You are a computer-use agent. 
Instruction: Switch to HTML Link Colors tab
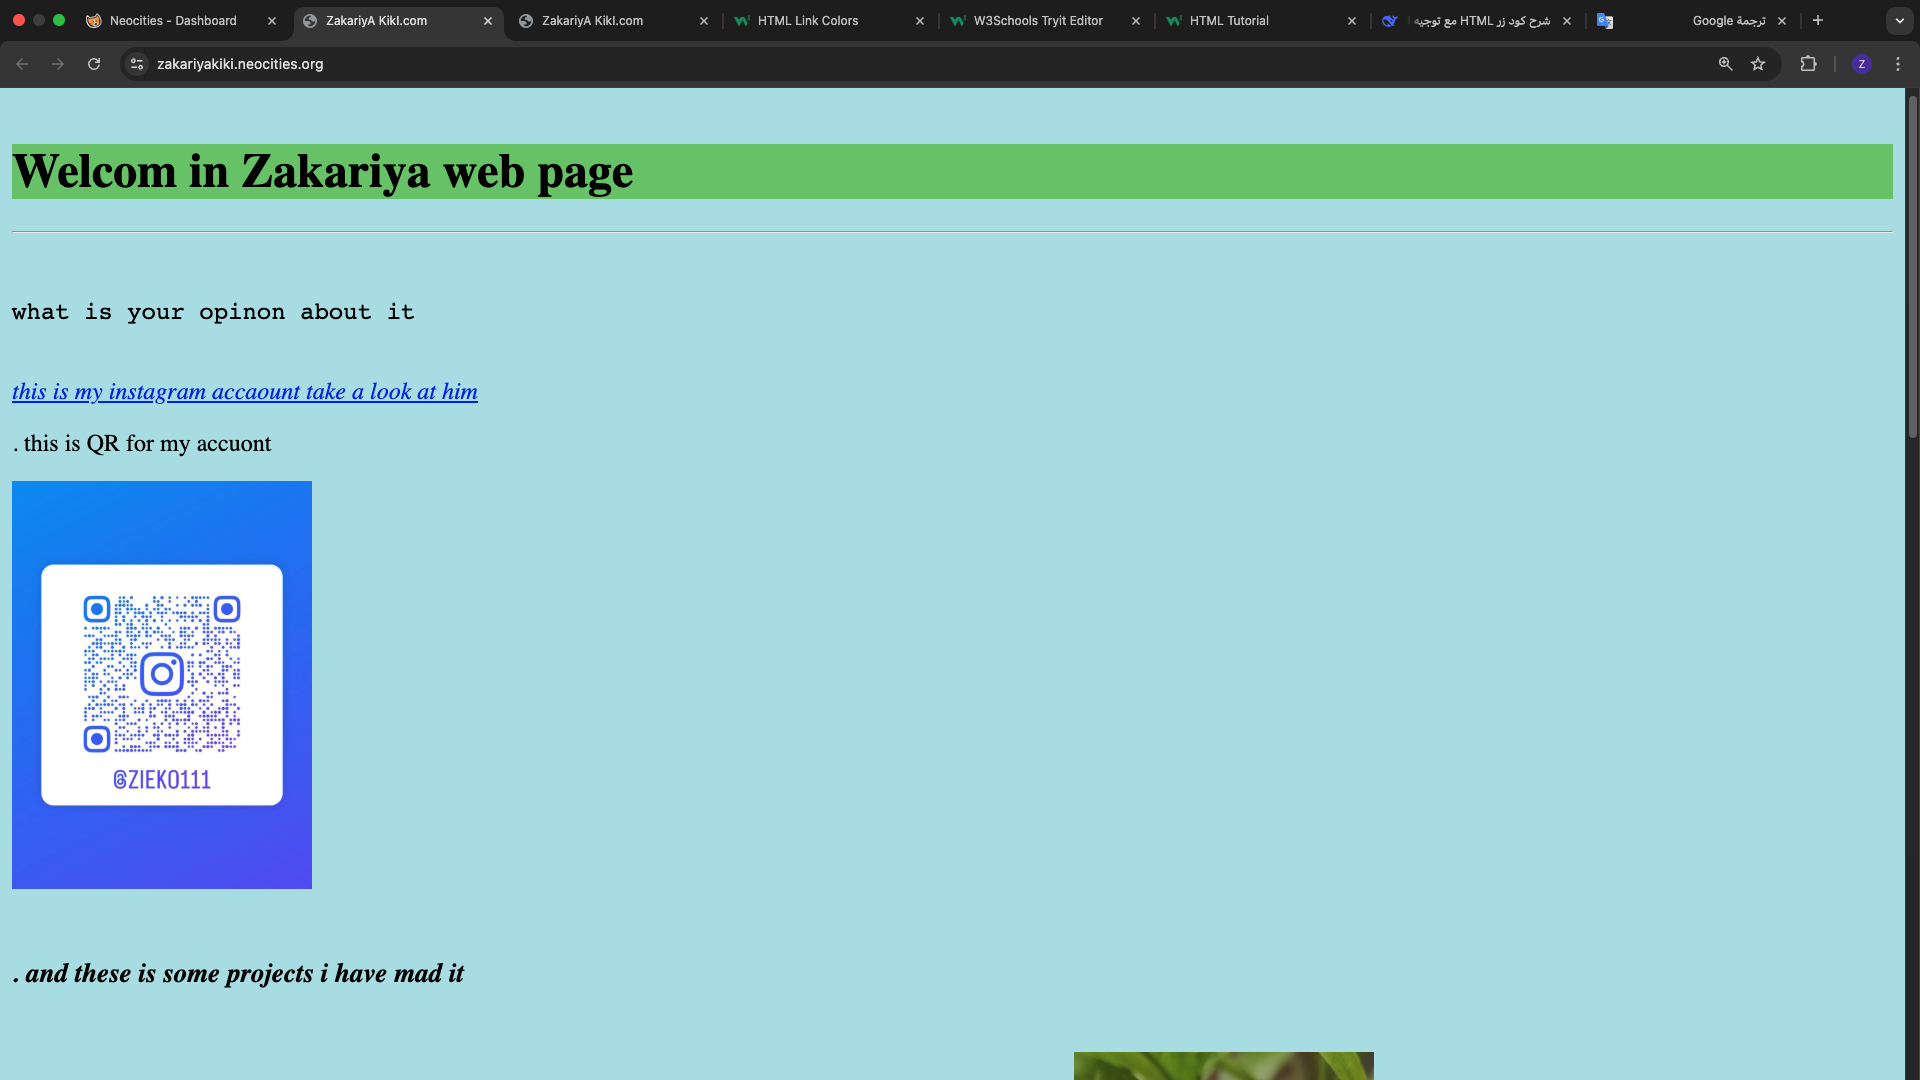[828, 20]
